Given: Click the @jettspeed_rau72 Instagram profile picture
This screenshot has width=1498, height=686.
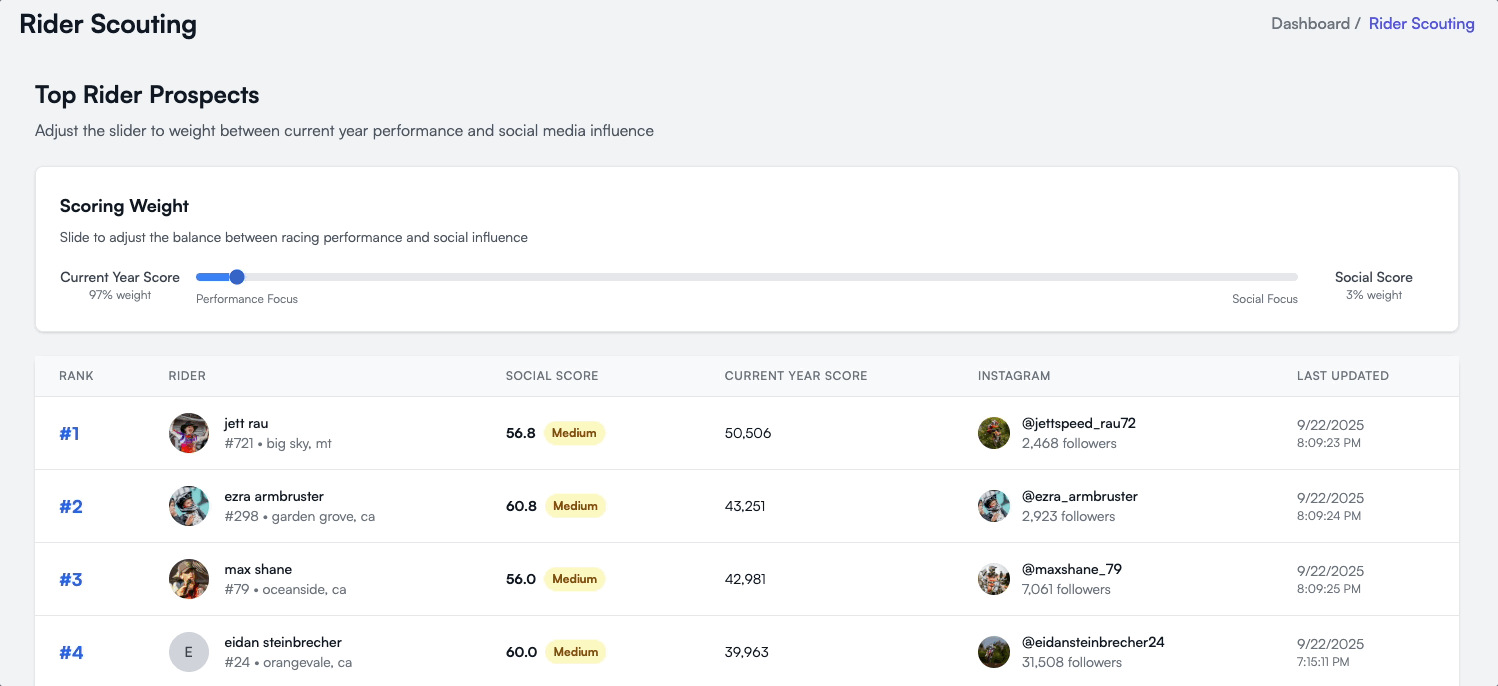Looking at the screenshot, I should click(x=994, y=433).
